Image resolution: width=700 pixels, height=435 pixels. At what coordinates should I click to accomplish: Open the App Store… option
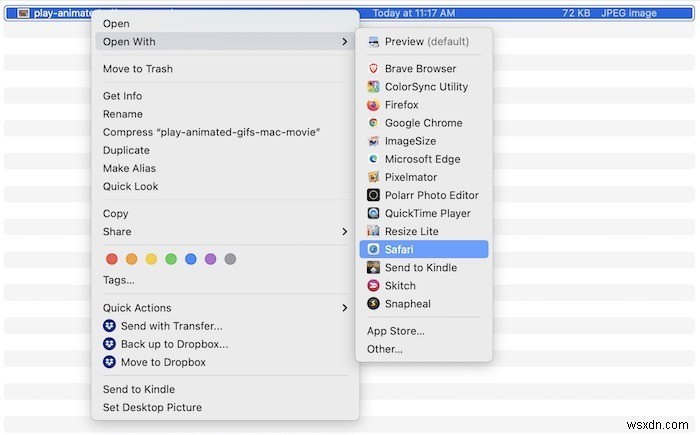point(396,331)
